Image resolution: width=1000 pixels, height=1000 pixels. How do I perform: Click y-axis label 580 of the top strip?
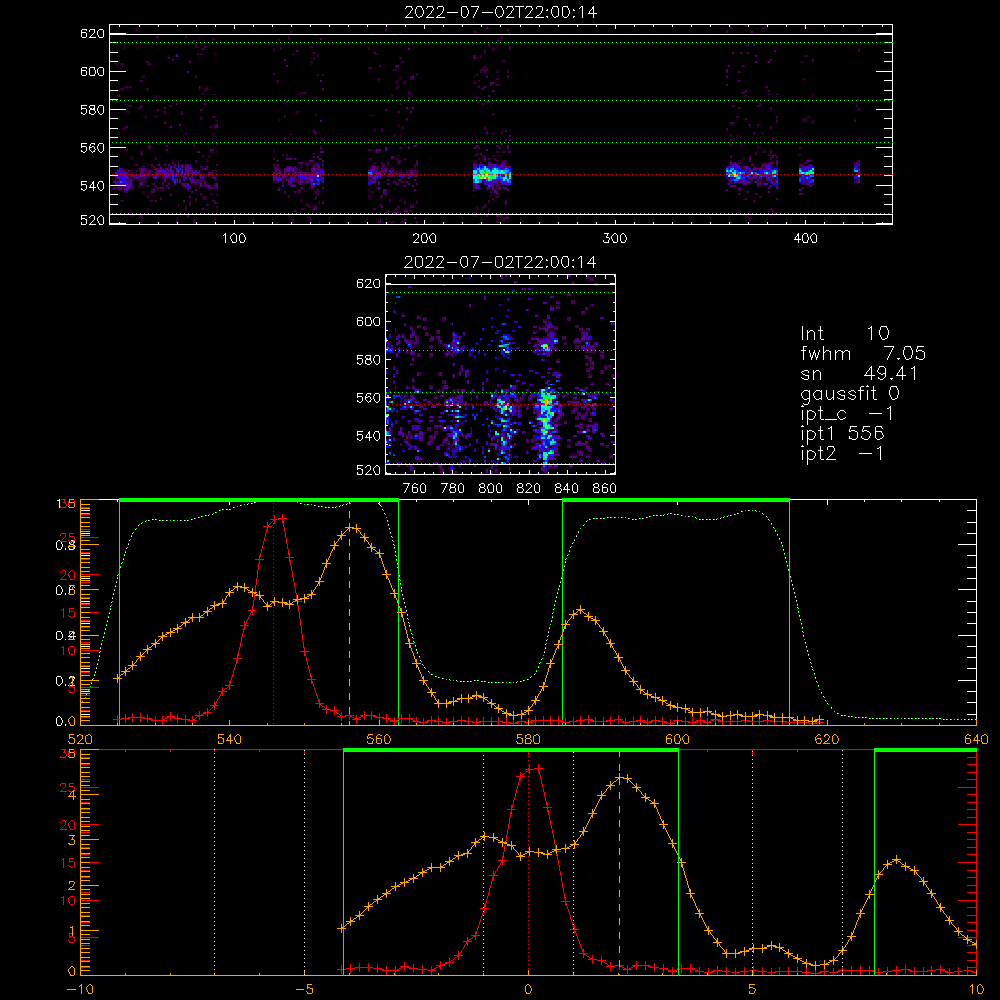[92, 110]
